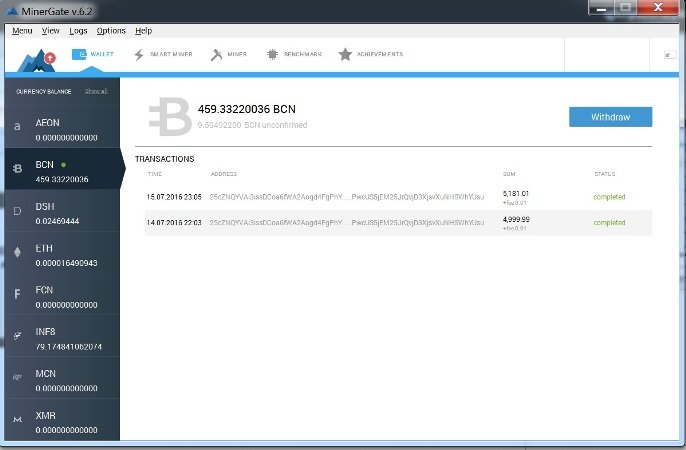Click the Status column header
This screenshot has width=686, height=450.
pos(605,174)
